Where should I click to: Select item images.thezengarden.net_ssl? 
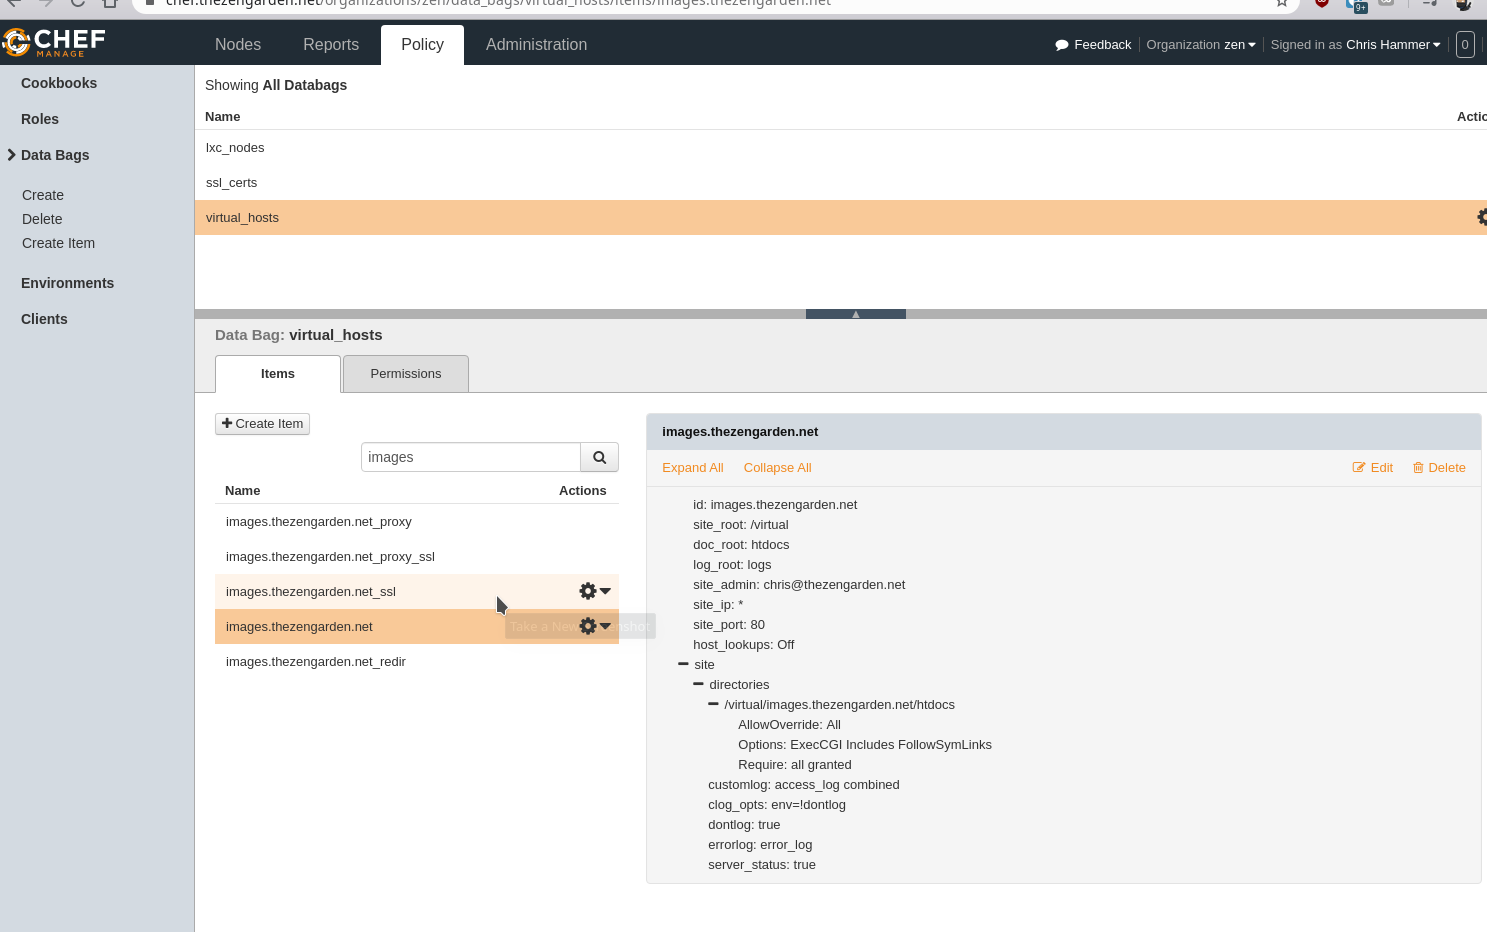point(417,592)
